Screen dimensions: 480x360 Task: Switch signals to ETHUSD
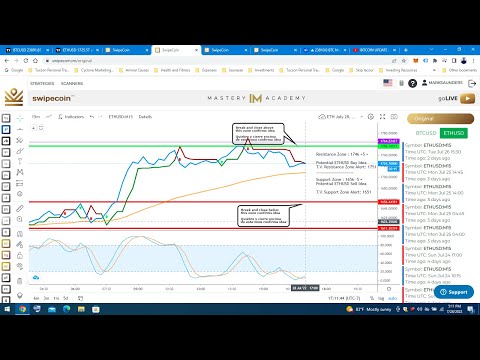(x=454, y=133)
